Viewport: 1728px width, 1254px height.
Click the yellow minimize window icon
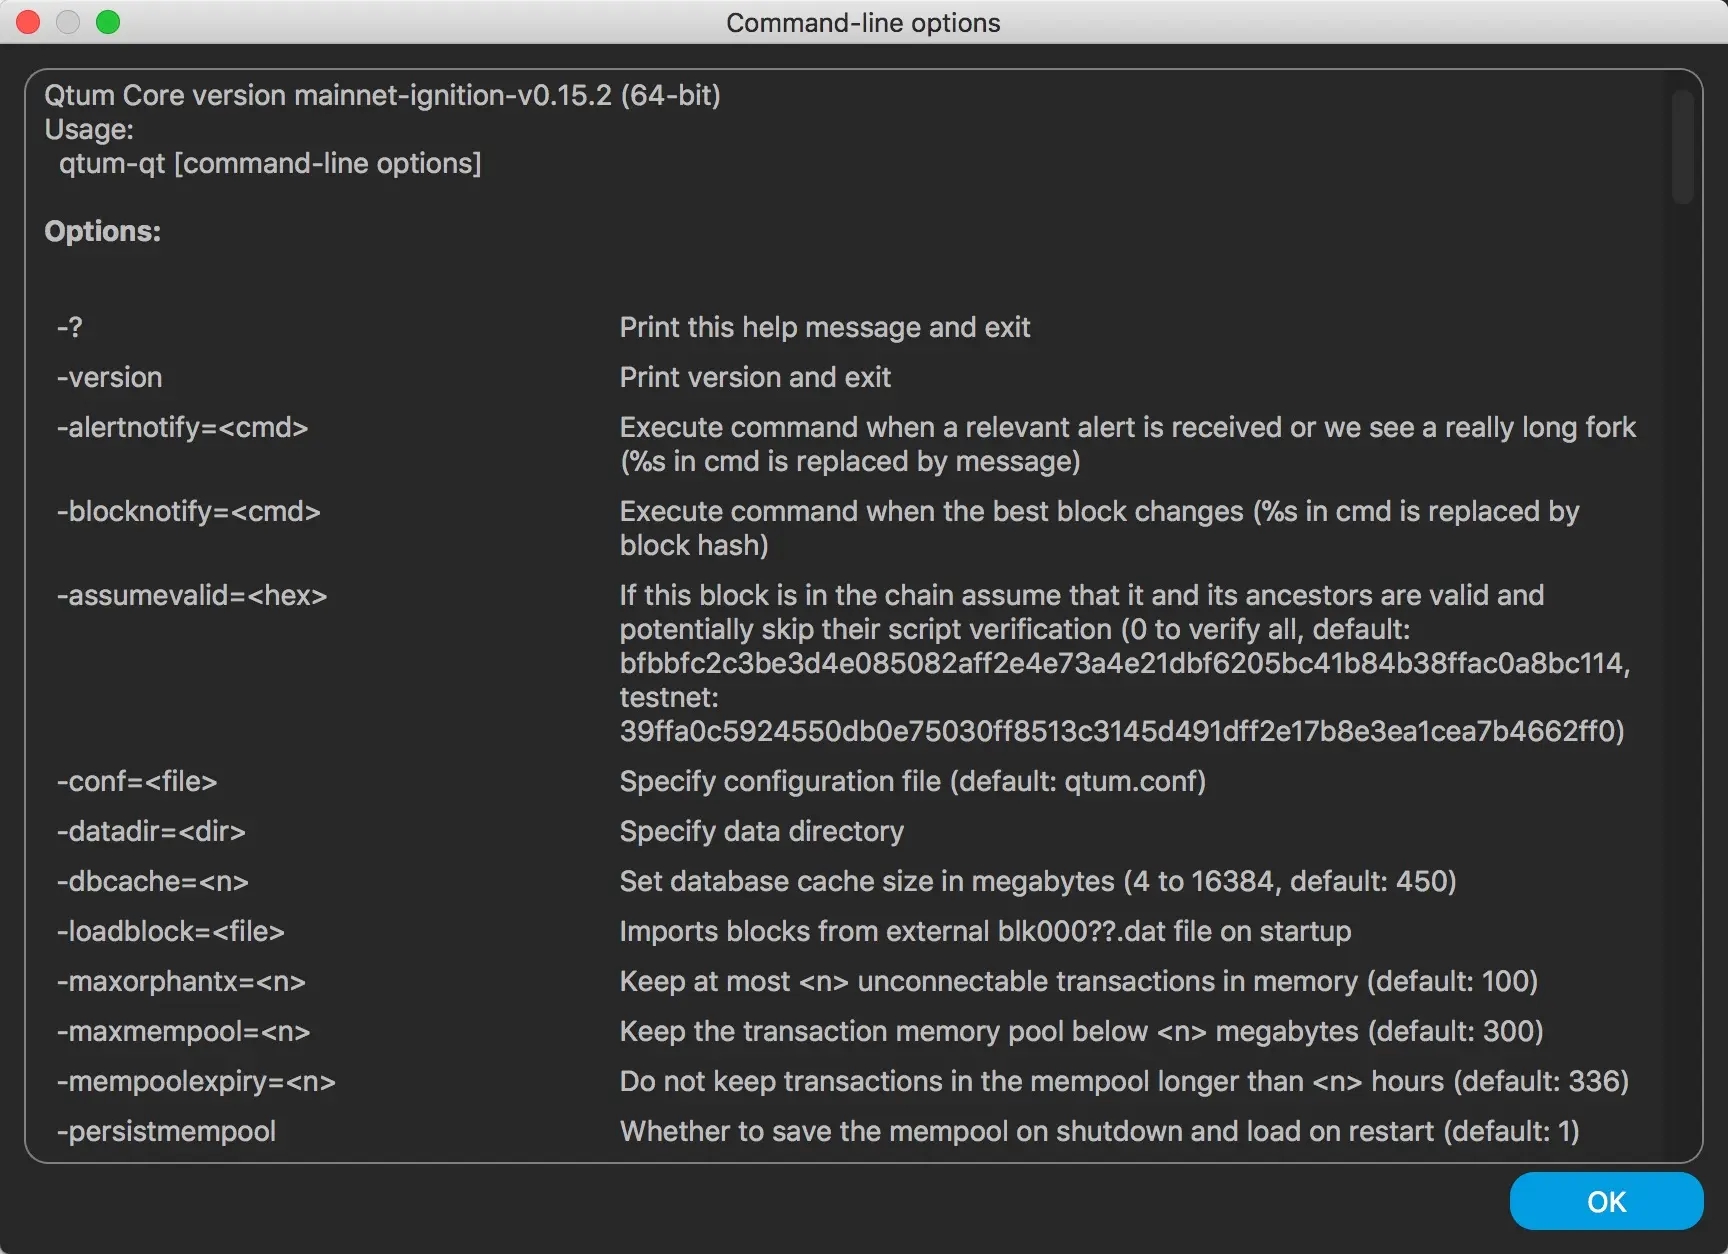coord(68,21)
